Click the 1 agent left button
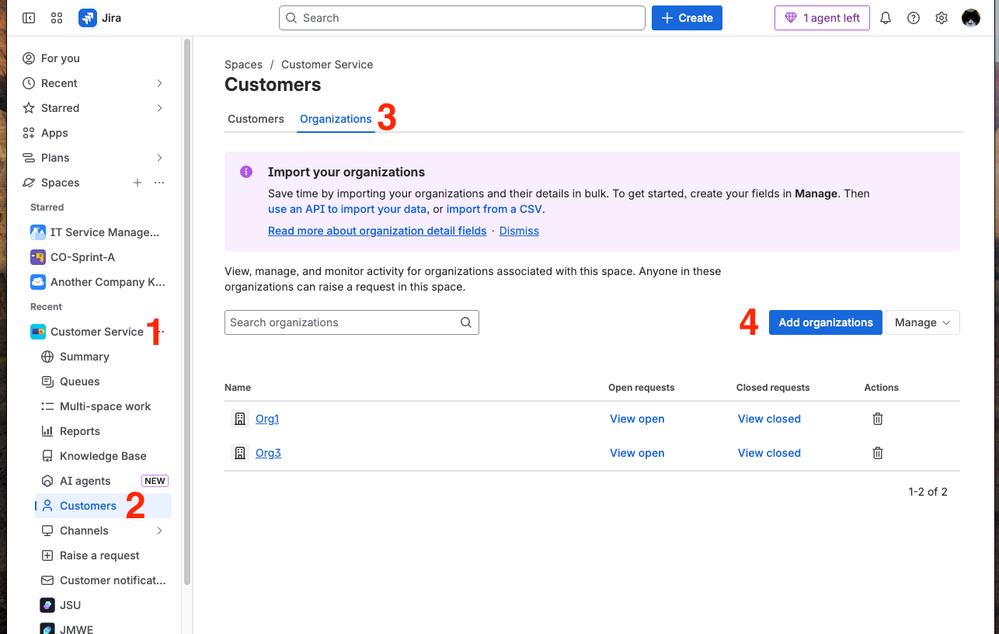999x634 pixels. [822, 18]
